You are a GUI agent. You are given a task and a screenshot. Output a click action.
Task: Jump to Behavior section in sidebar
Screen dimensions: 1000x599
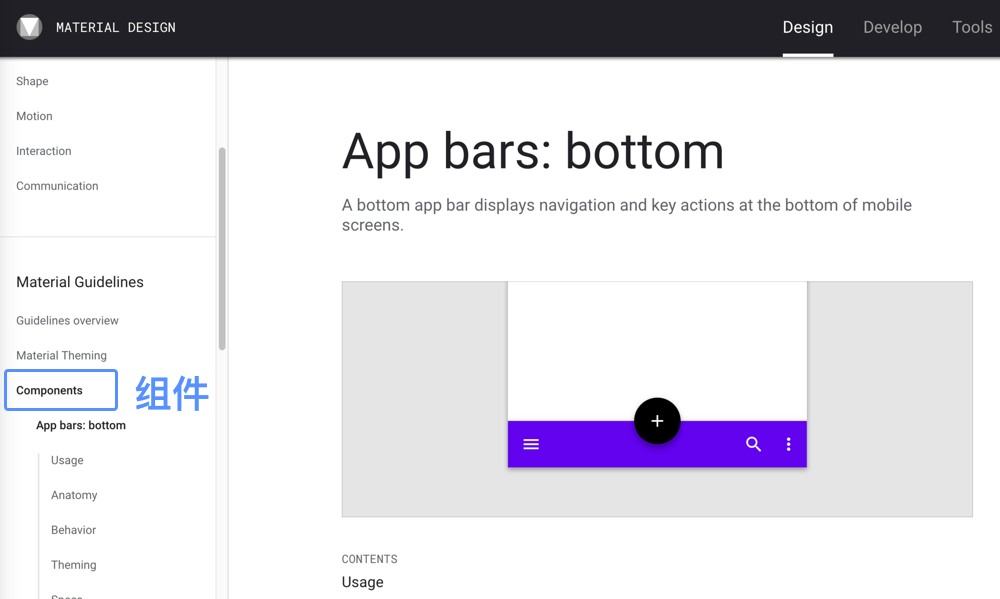pos(73,530)
